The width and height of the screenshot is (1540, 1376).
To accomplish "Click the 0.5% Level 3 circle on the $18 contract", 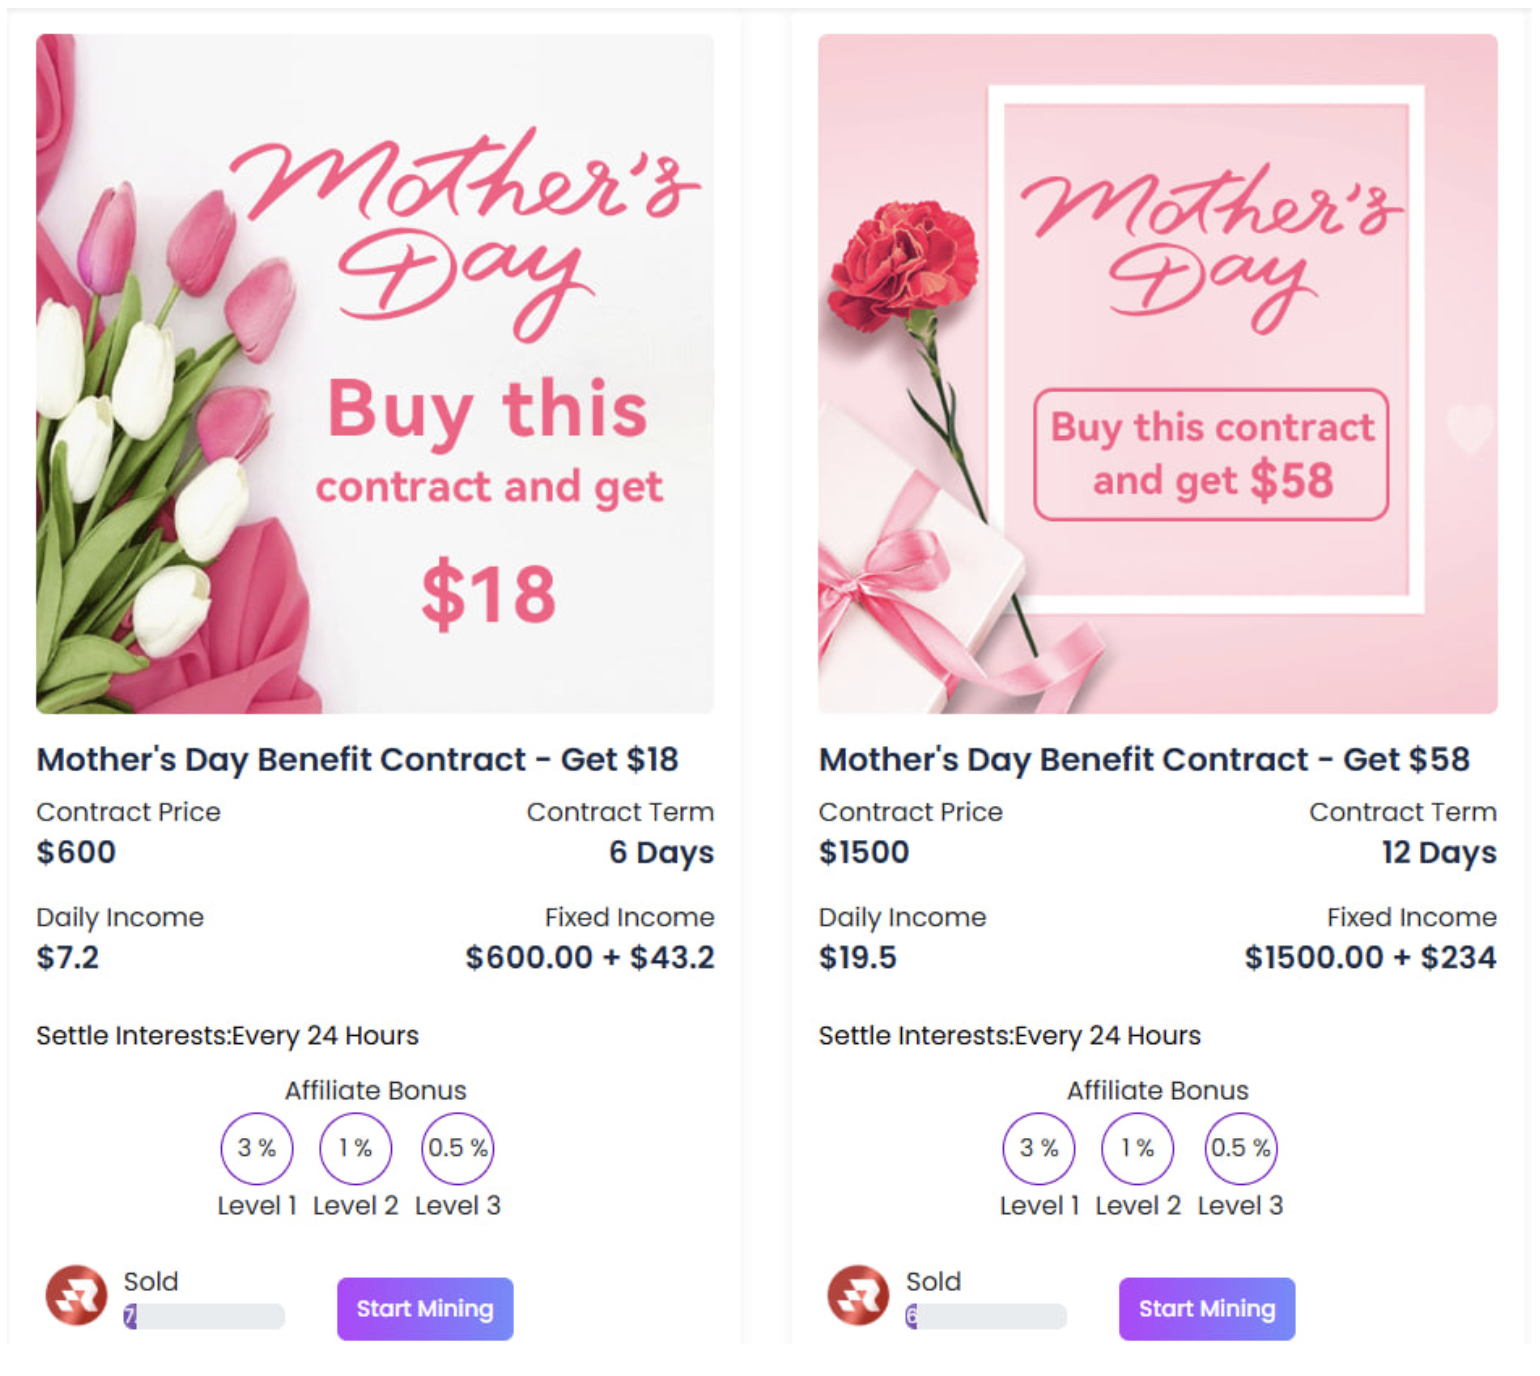I will (x=458, y=1148).
